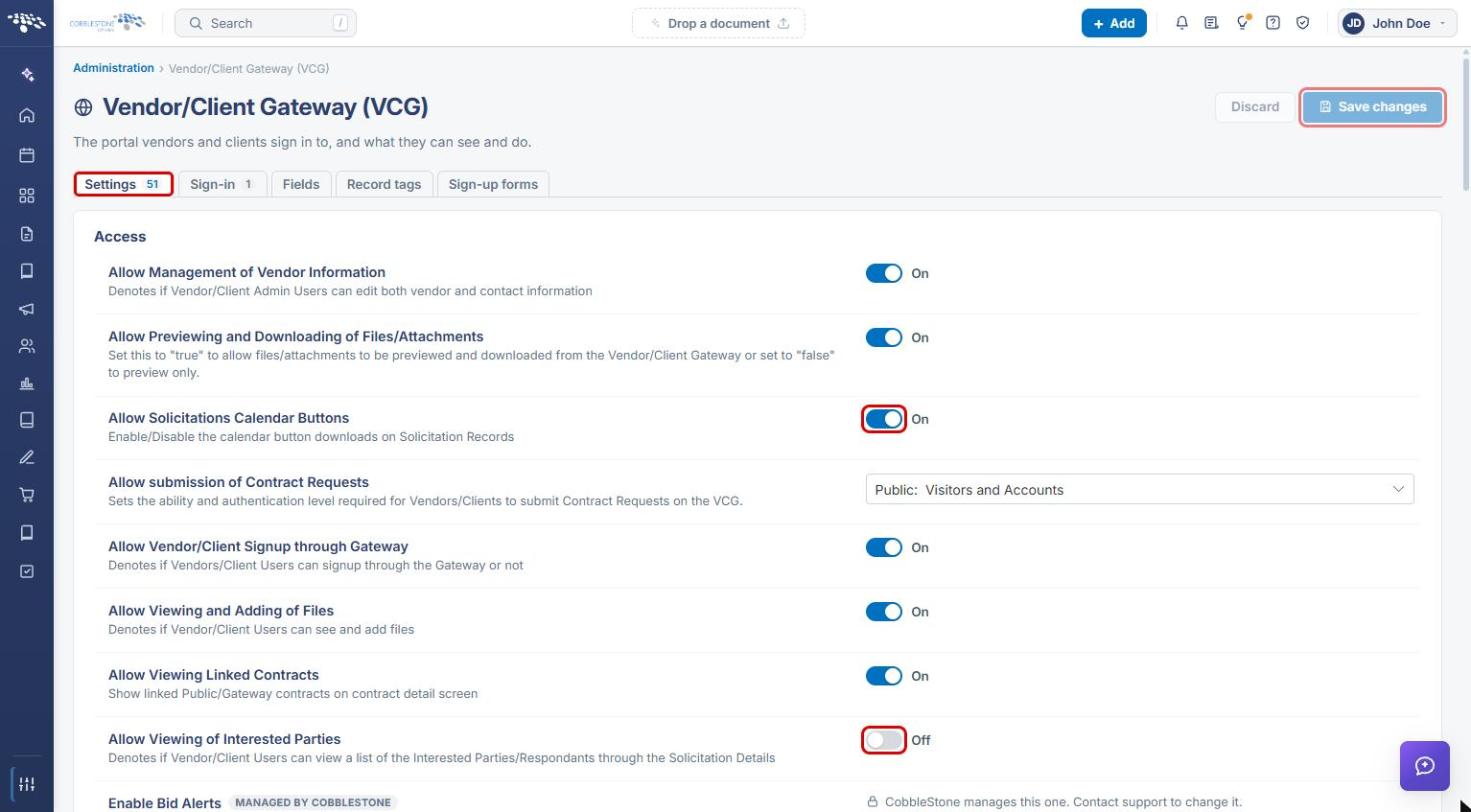Open the purple chat assistant widget
1471x812 pixels.
pos(1425,766)
